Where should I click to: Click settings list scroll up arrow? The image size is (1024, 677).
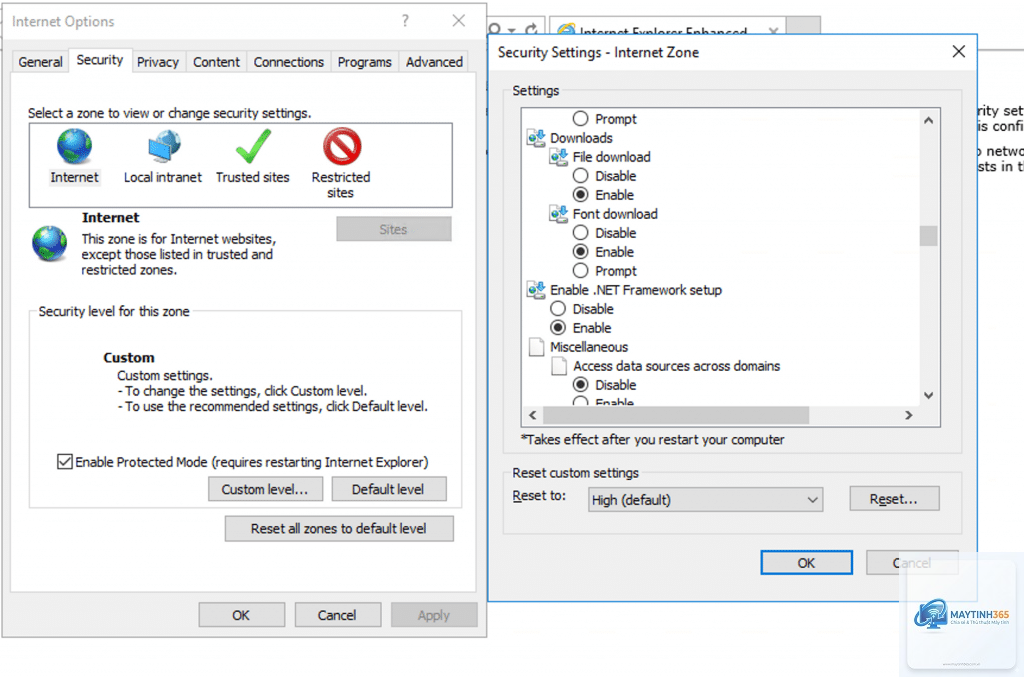pyautogui.click(x=929, y=120)
